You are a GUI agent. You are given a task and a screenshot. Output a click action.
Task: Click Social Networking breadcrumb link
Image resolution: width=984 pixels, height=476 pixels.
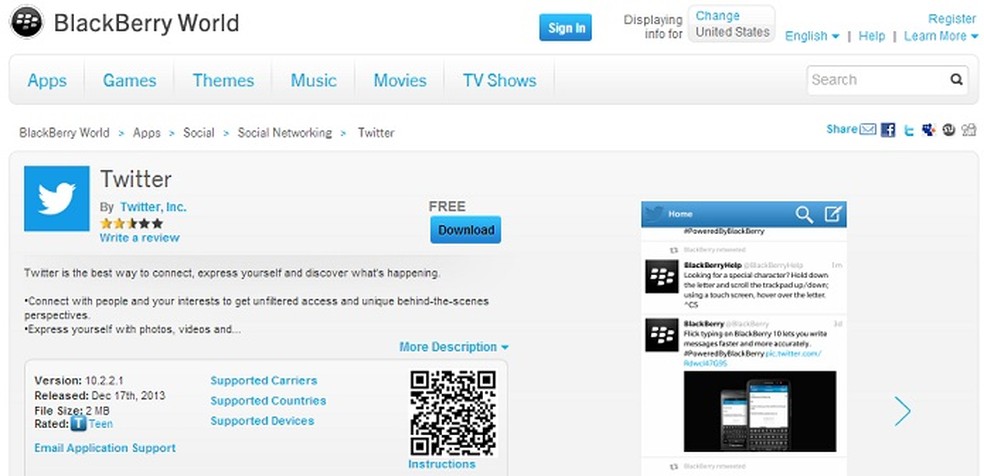[x=284, y=133]
